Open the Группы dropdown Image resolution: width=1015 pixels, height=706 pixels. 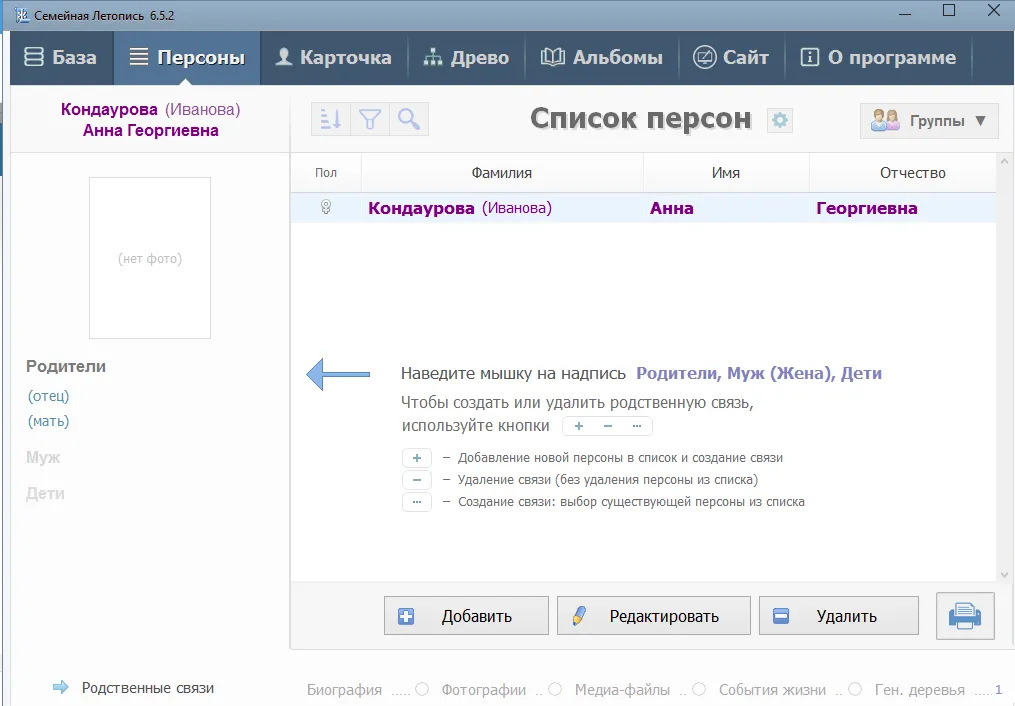coord(928,120)
